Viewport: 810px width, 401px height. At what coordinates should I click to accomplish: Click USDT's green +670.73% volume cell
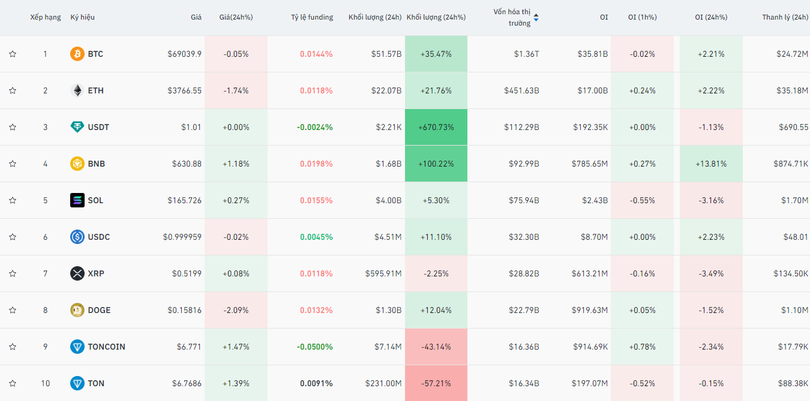pyautogui.click(x=436, y=127)
